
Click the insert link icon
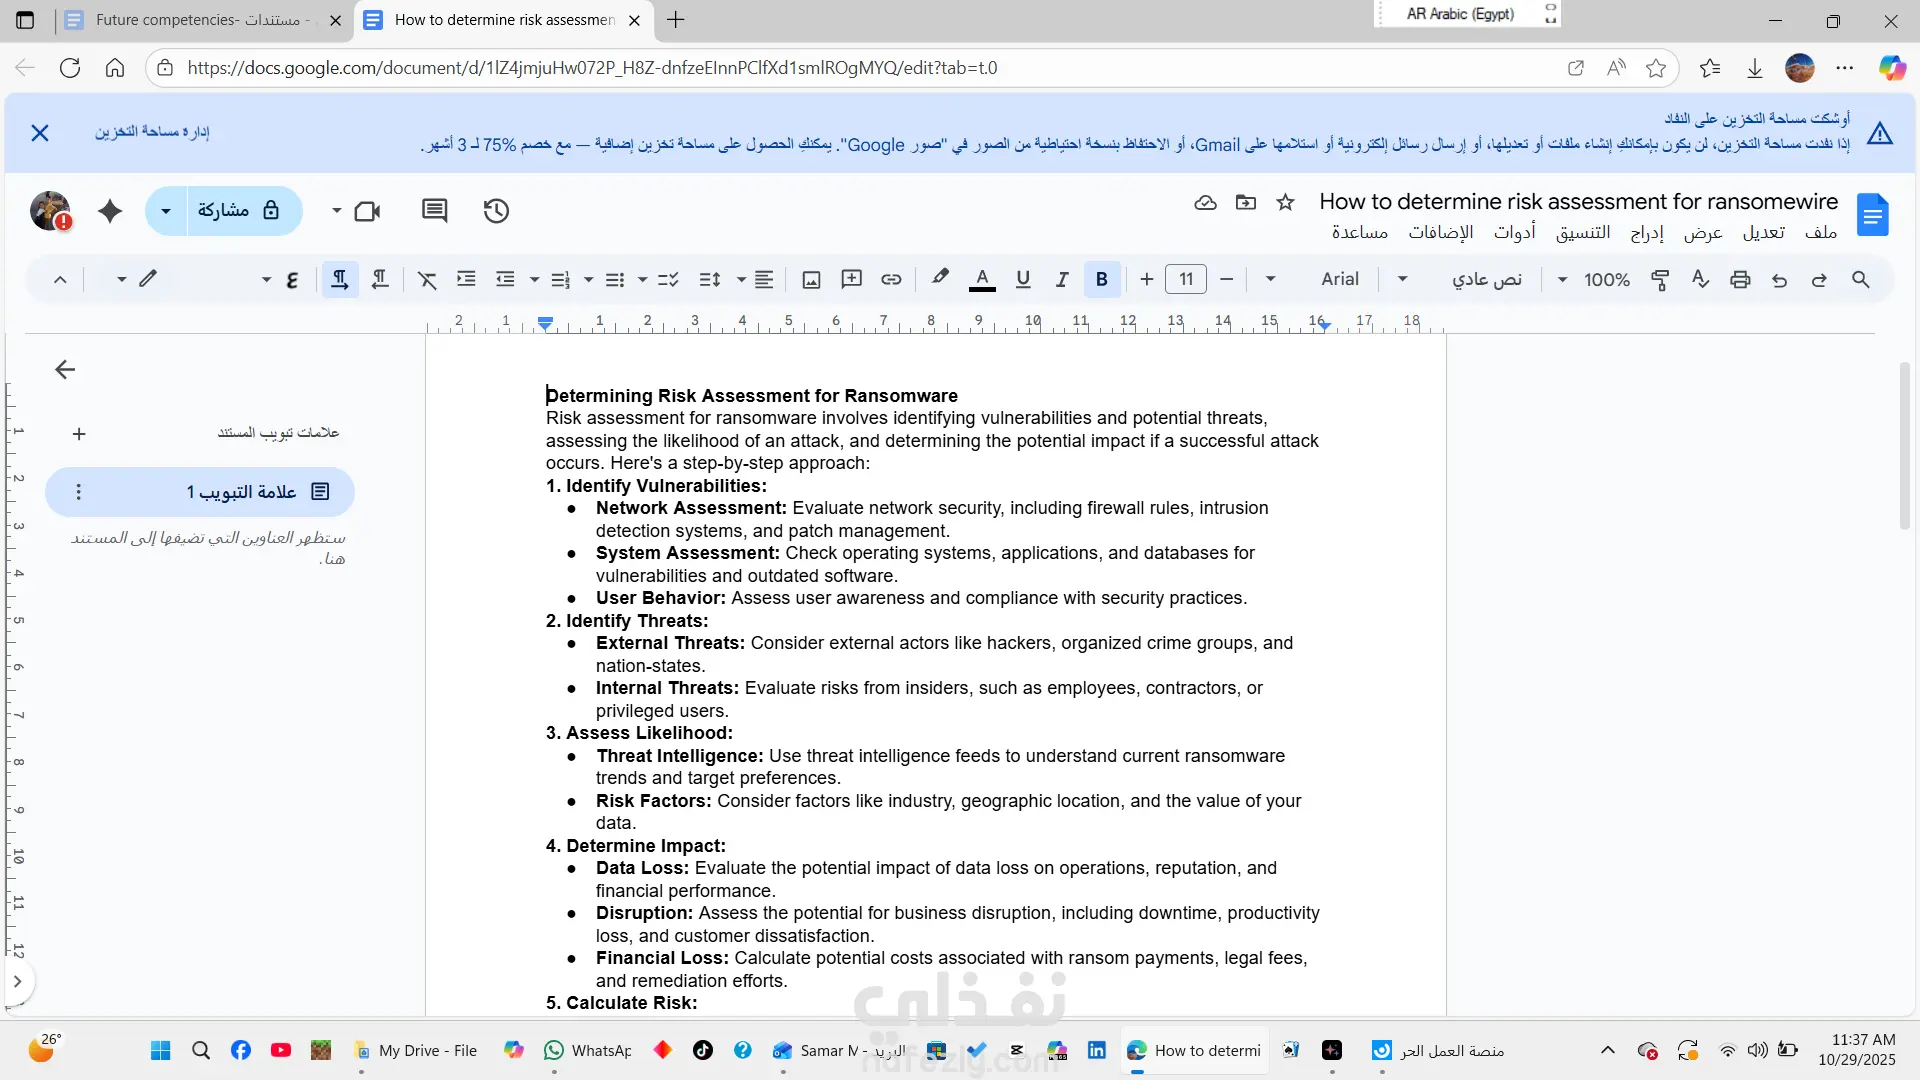pos(891,280)
